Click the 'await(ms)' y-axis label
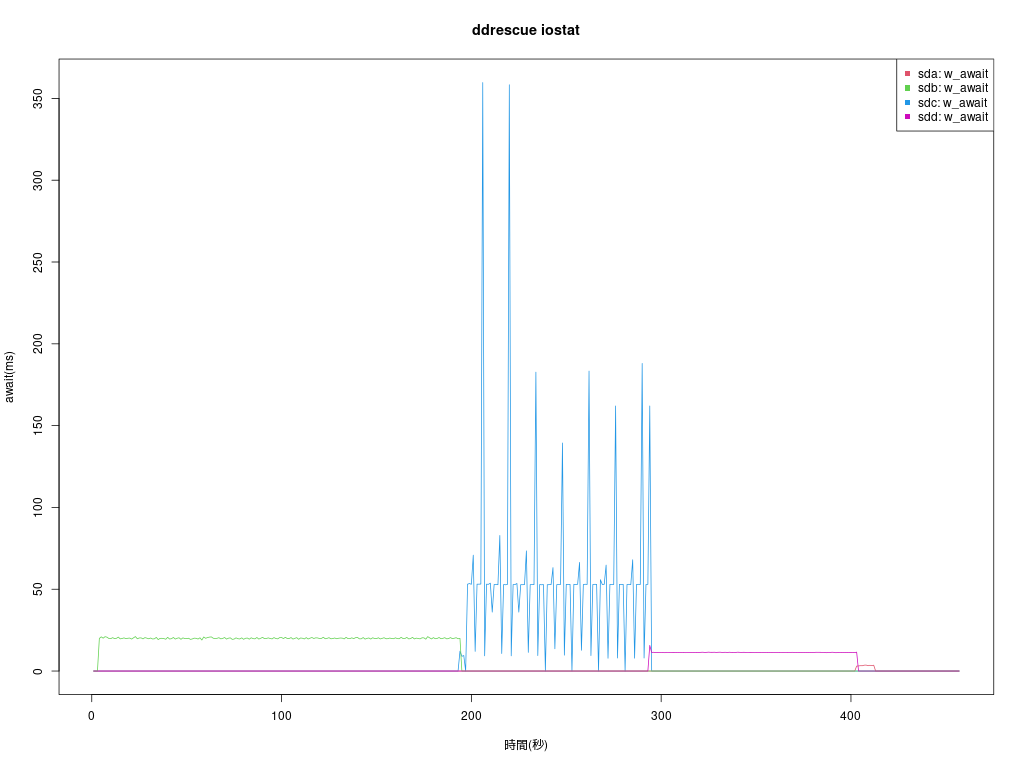The image size is (1024, 768). [10, 376]
